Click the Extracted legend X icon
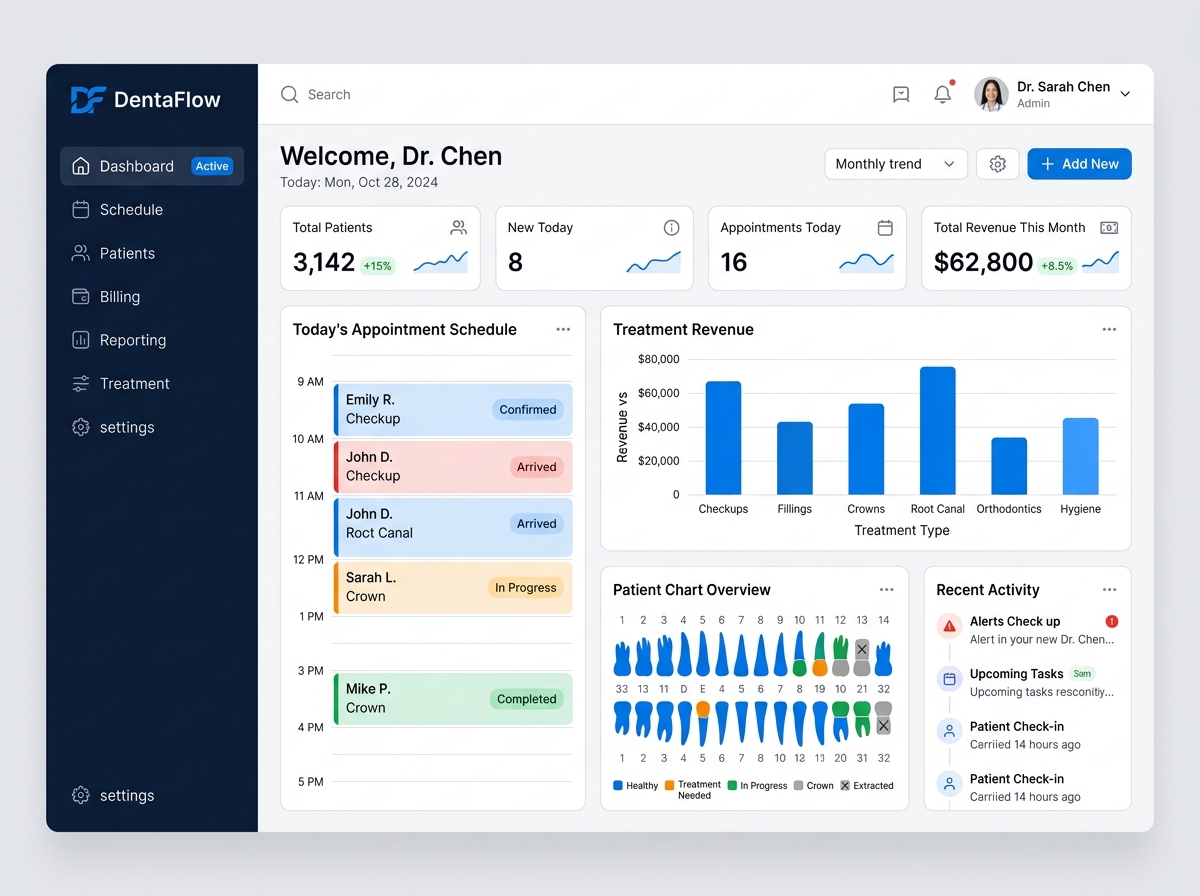Image resolution: width=1200 pixels, height=896 pixels. click(x=845, y=786)
